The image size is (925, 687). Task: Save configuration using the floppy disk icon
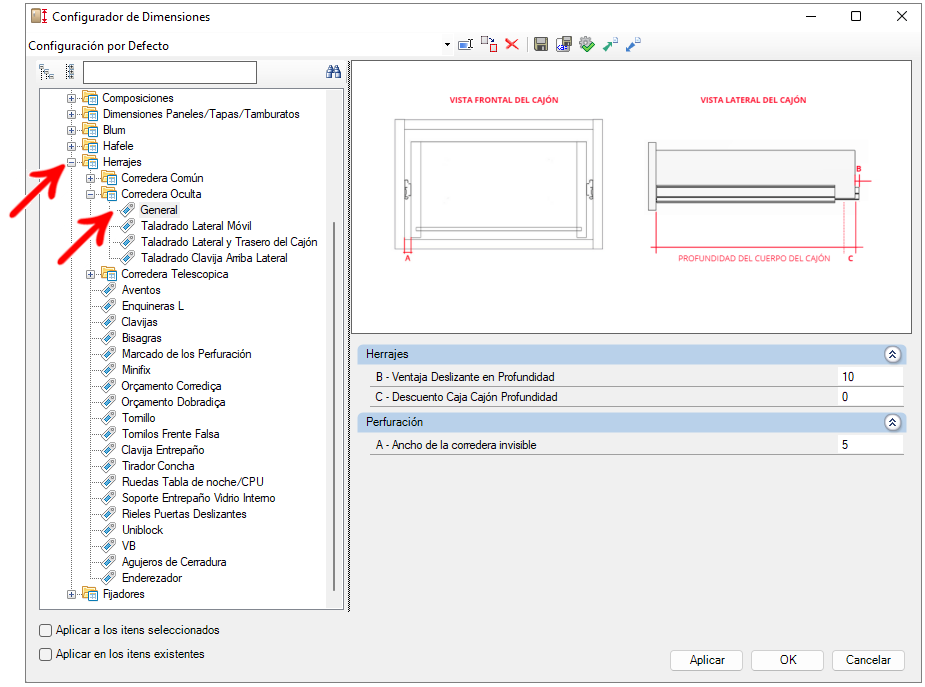tap(540, 44)
